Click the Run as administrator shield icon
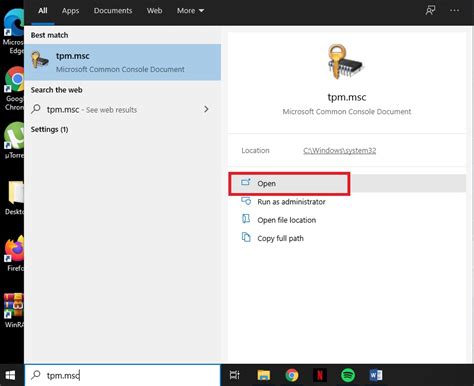Screen dimensions: 474x386 coord(246,201)
